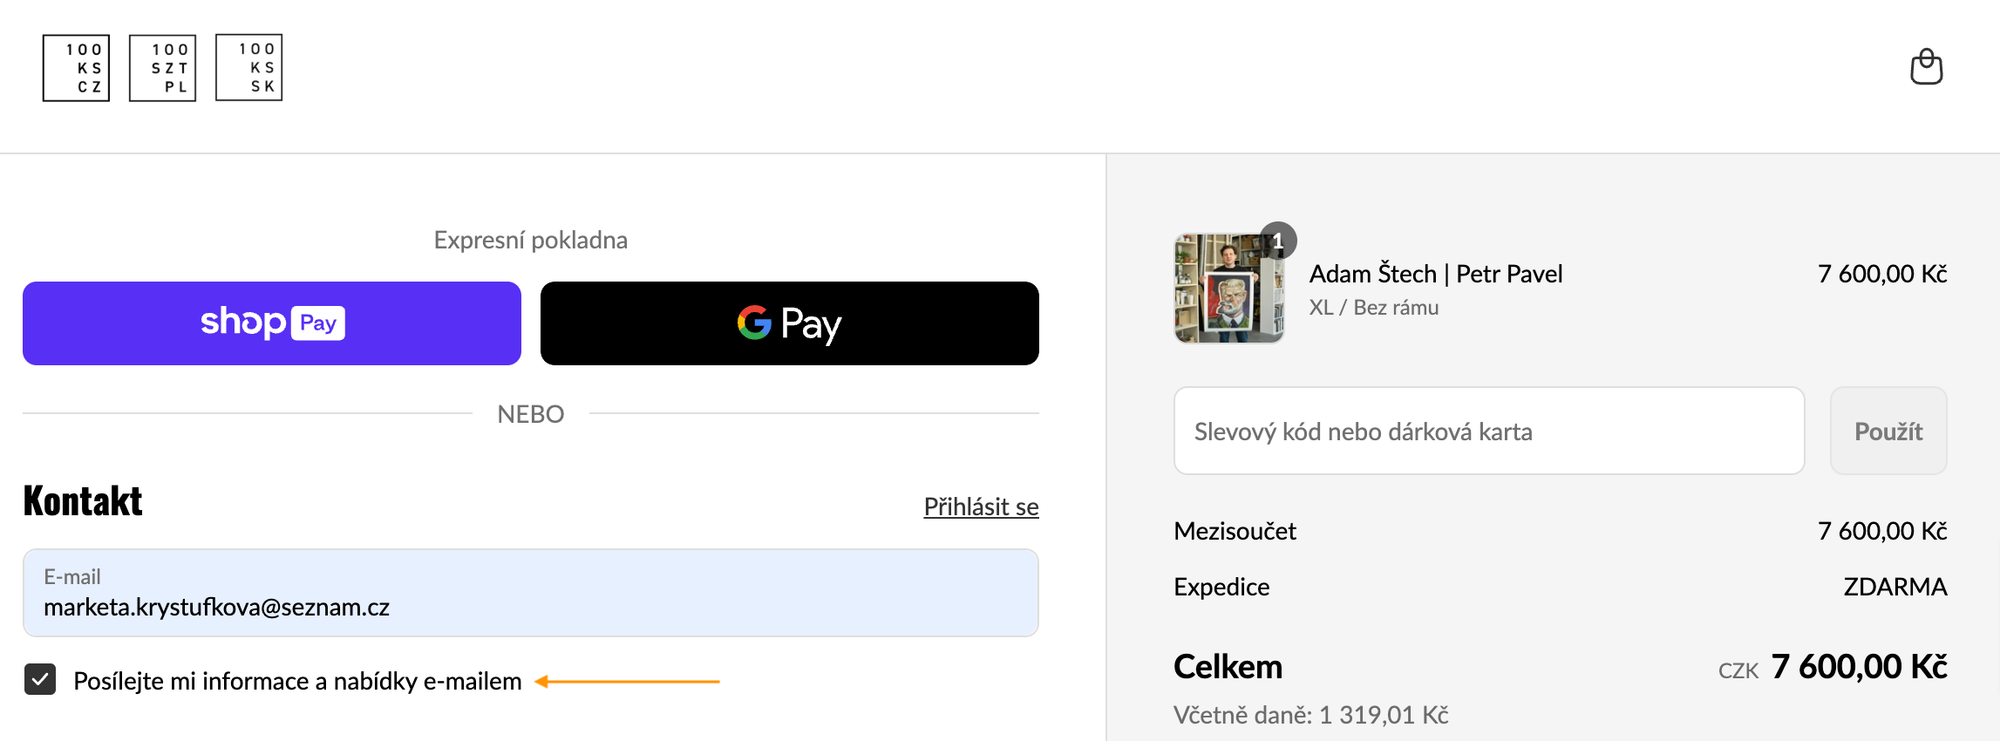The width and height of the screenshot is (2000, 741).
Task: Focus the discount code or gift card field
Action: (x=1488, y=431)
